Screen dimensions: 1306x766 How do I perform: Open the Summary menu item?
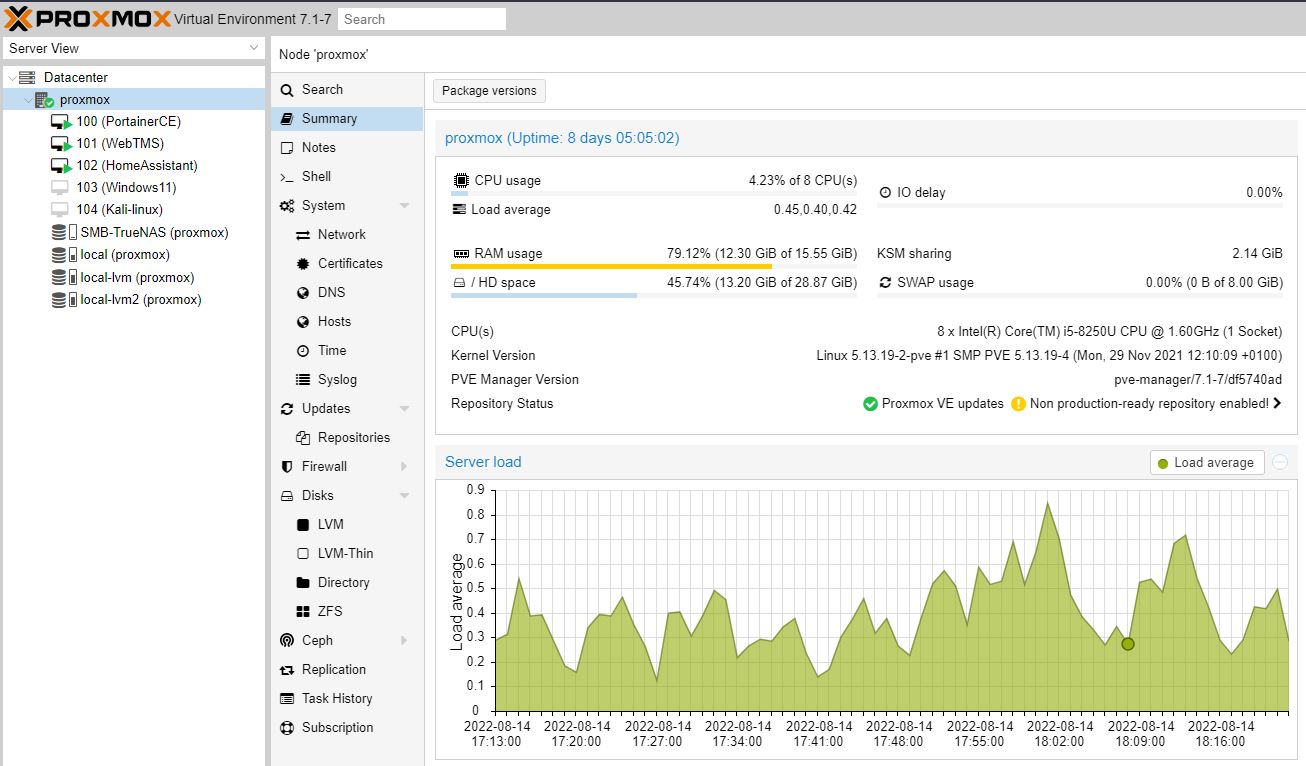point(347,118)
